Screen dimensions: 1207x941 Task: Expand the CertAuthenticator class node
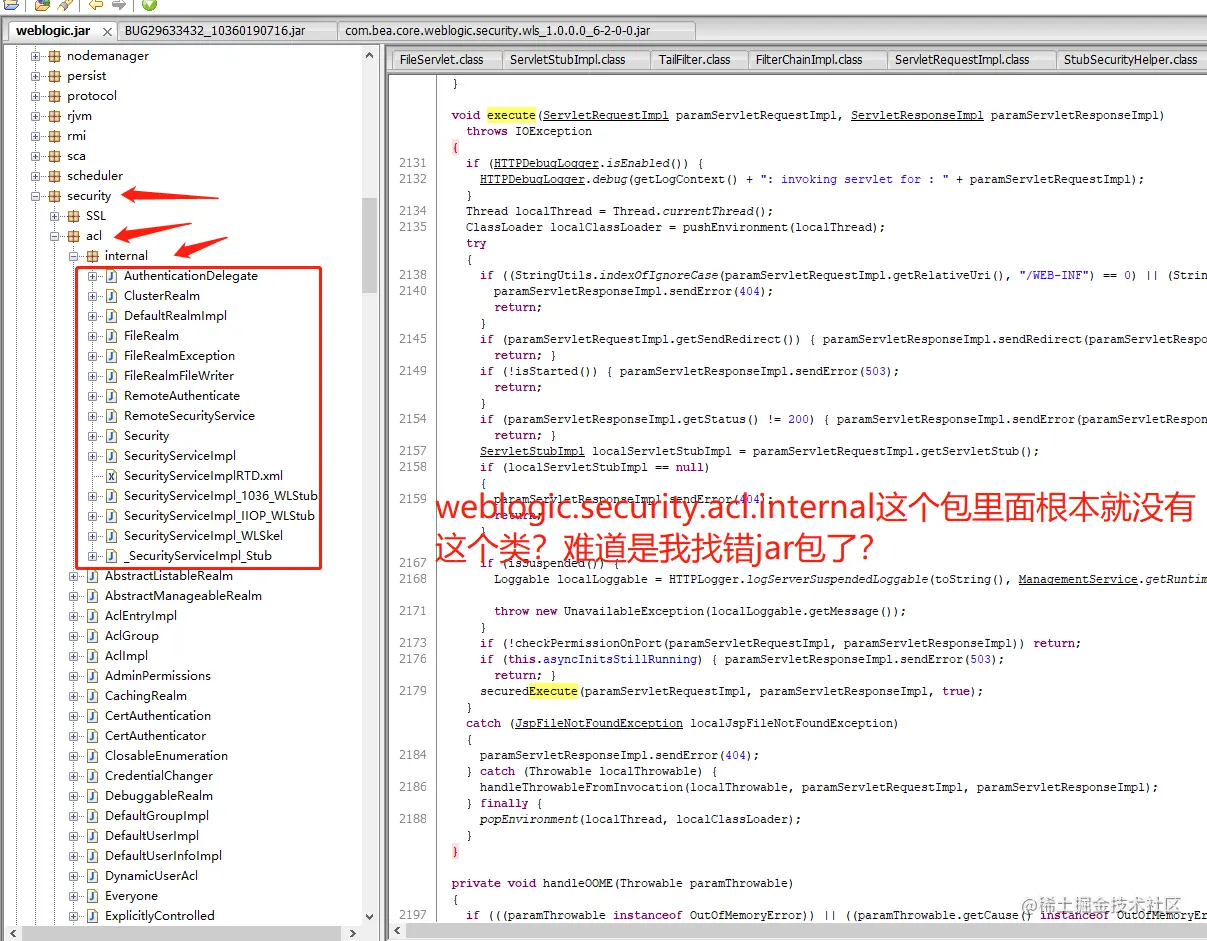[74, 736]
